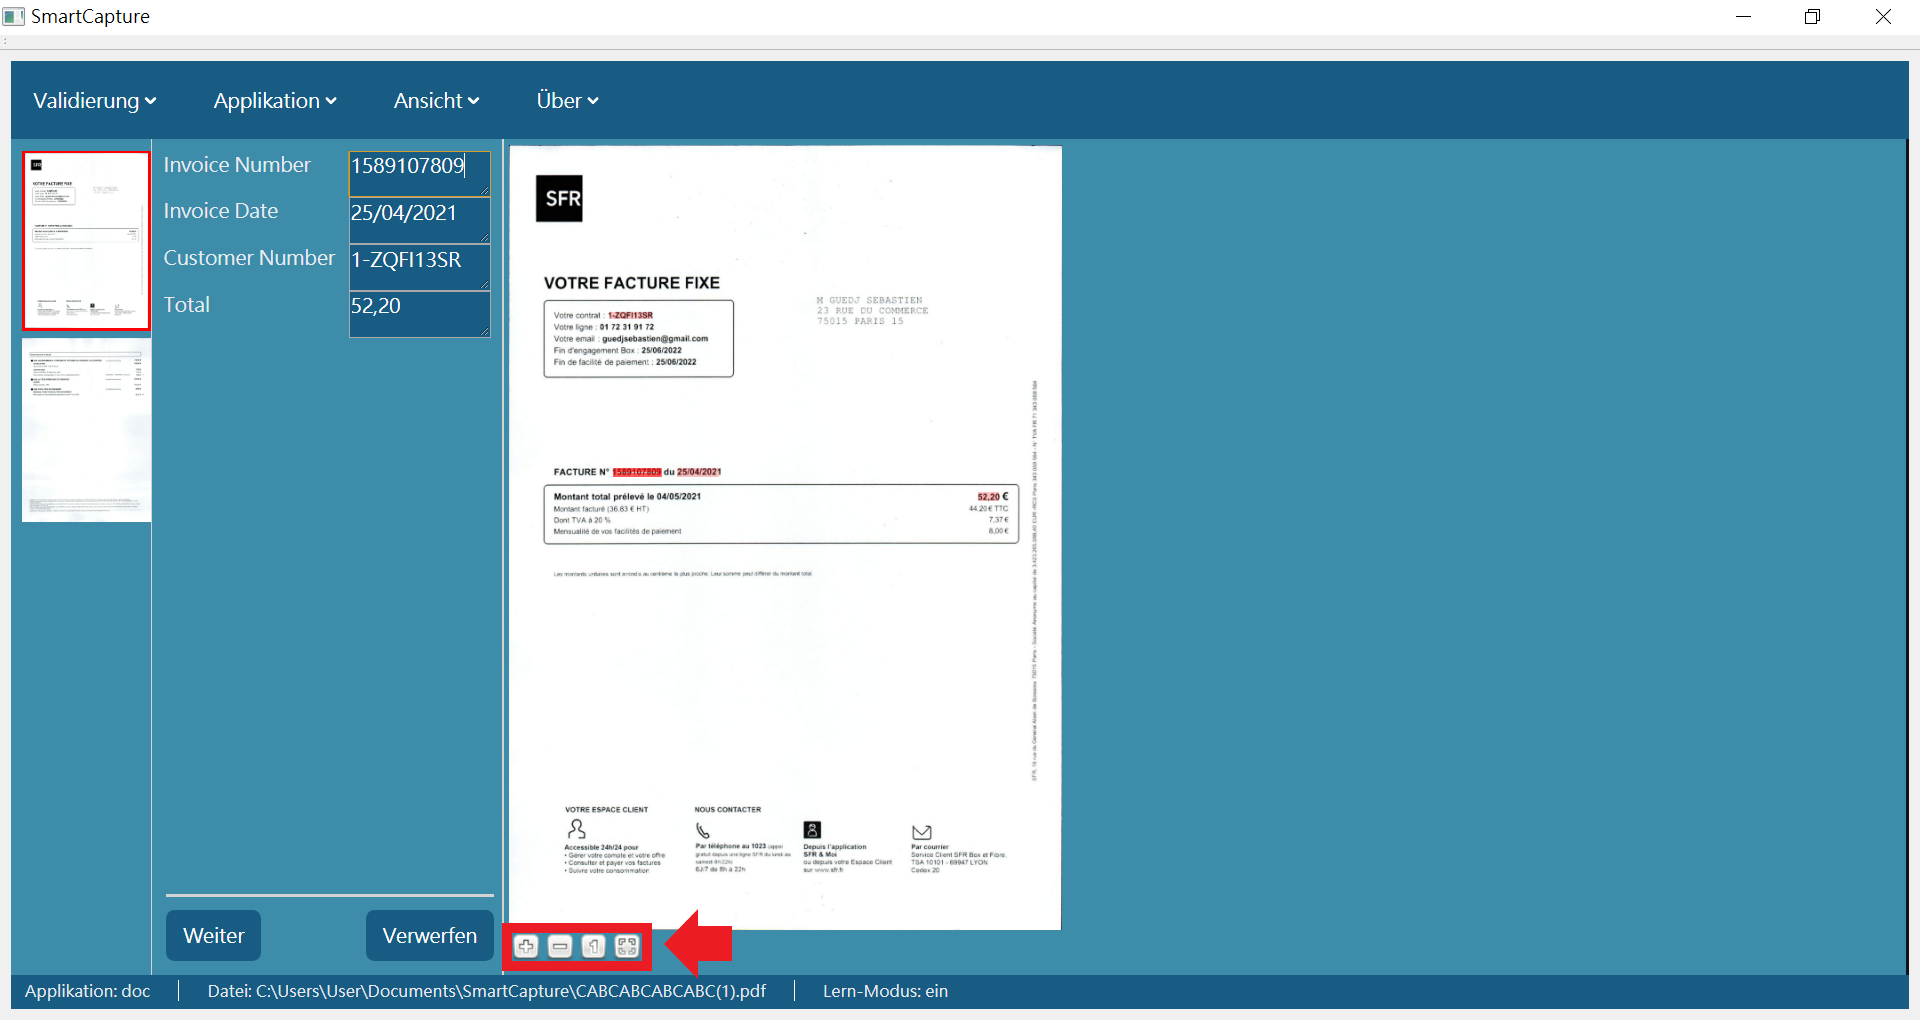Fit the document page to view

tap(627, 946)
